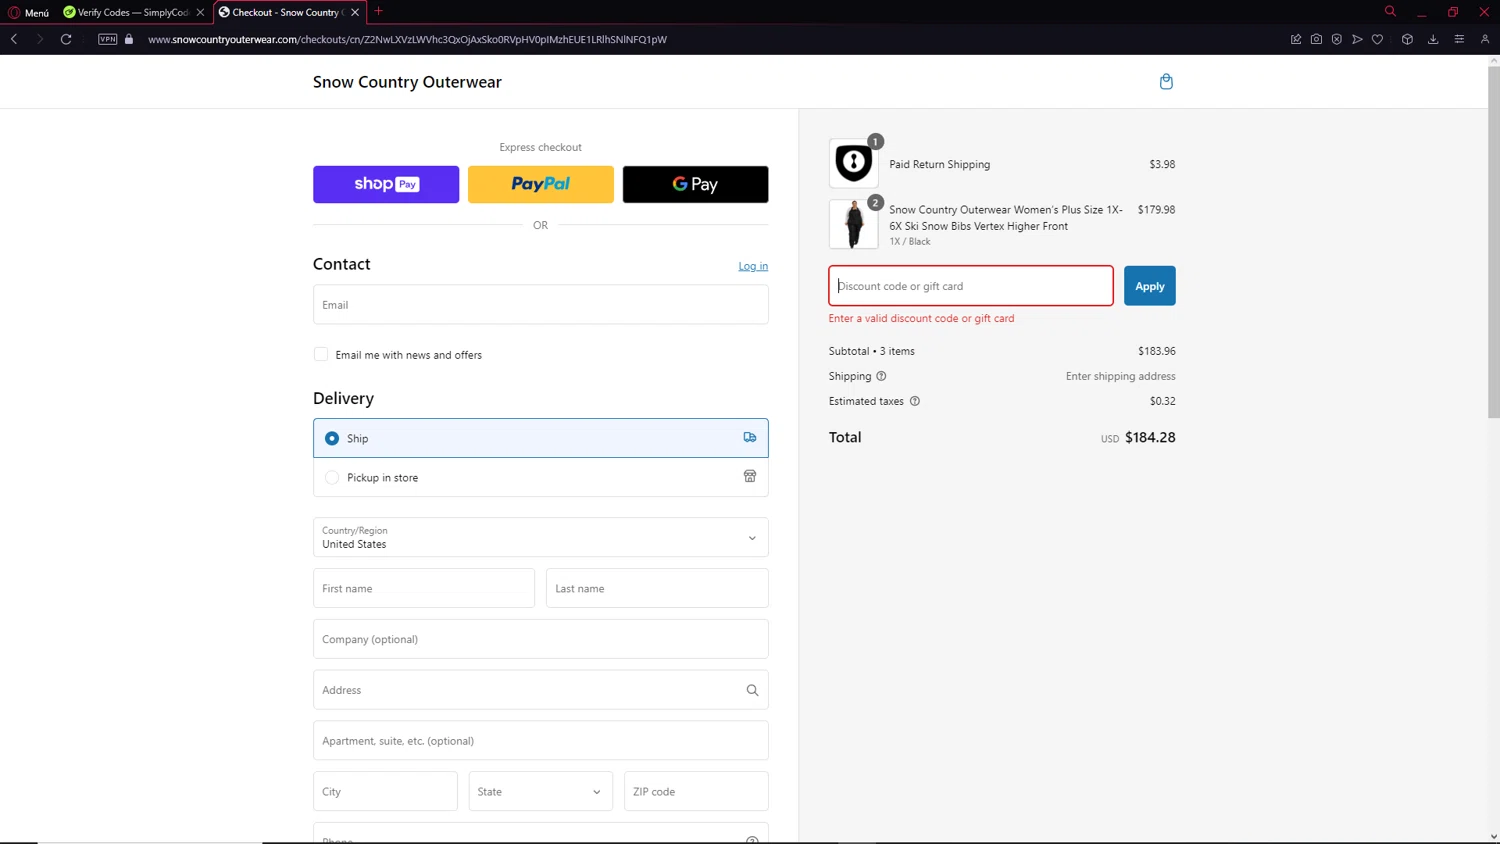The width and height of the screenshot is (1500, 844).
Task: Open the extensions cube icon
Action: pyautogui.click(x=1407, y=39)
